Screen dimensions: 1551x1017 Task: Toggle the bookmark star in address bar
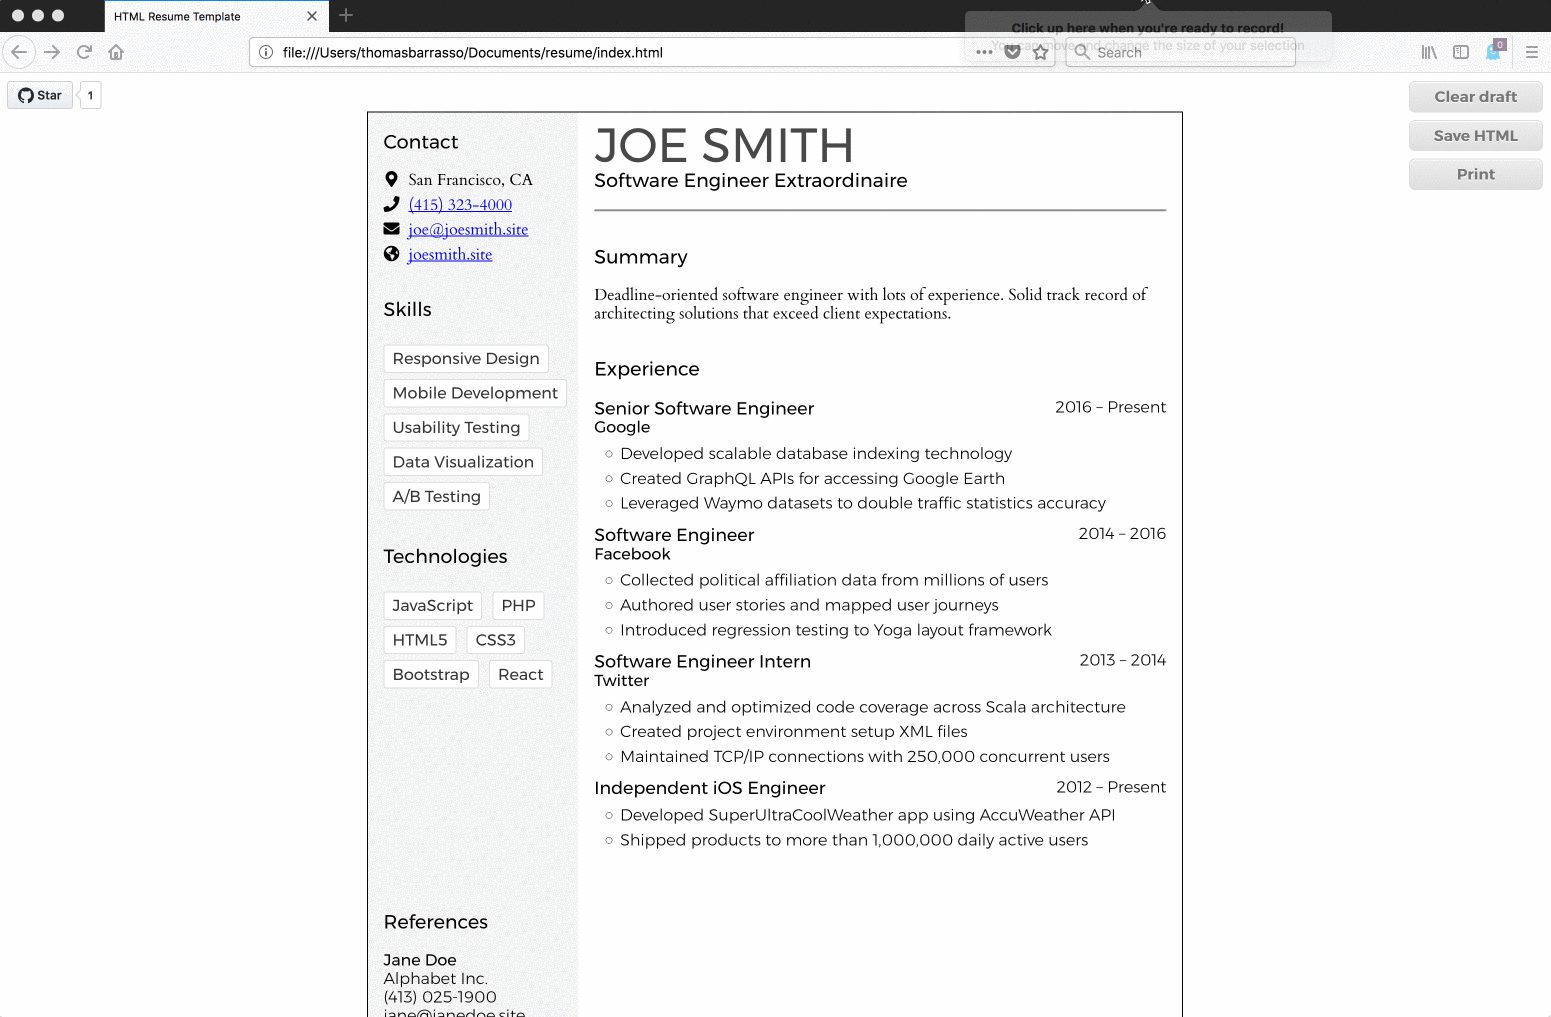coord(1040,51)
